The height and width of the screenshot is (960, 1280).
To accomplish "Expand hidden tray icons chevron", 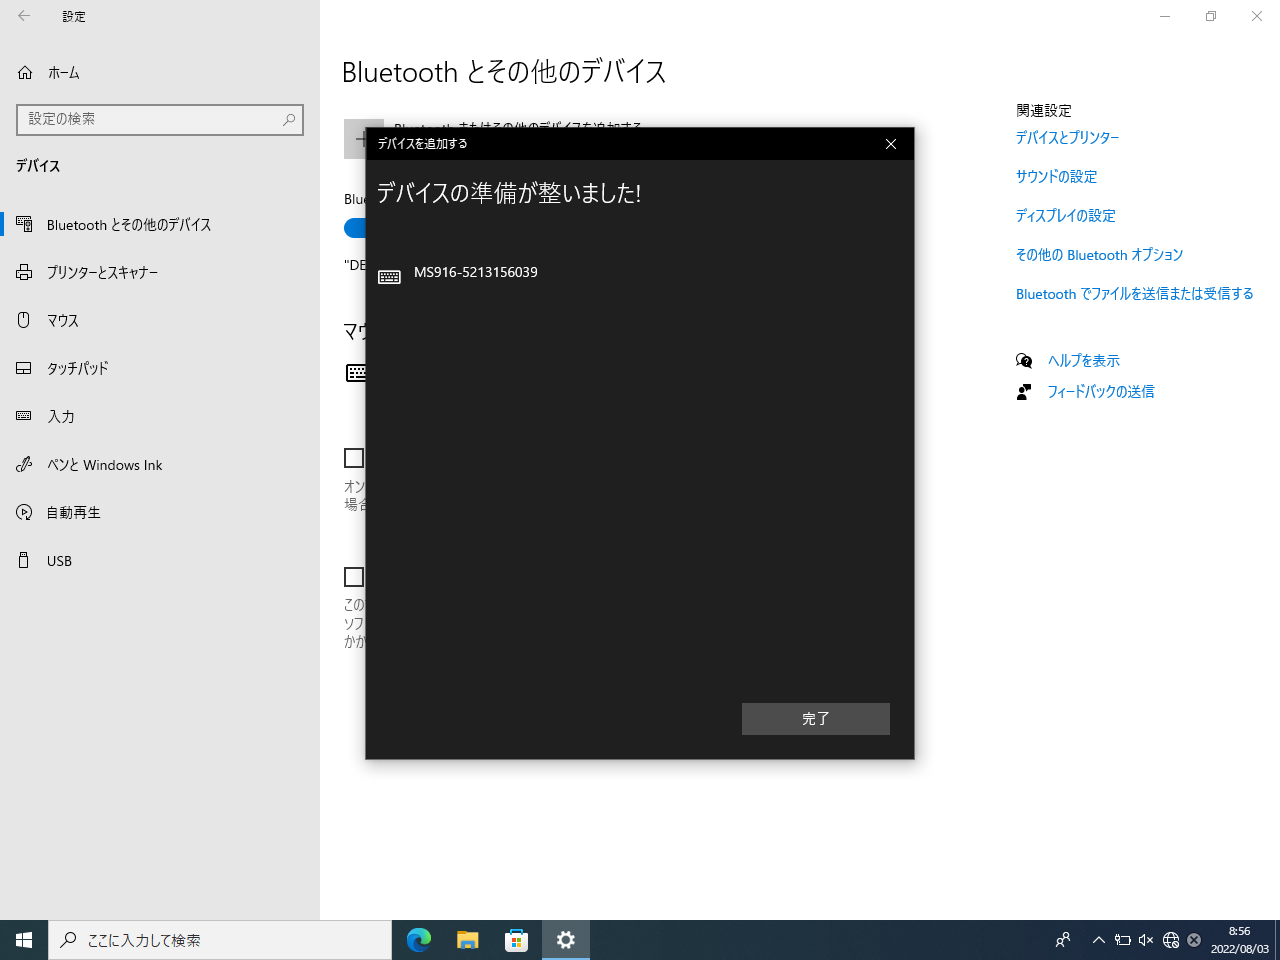I will (1099, 940).
